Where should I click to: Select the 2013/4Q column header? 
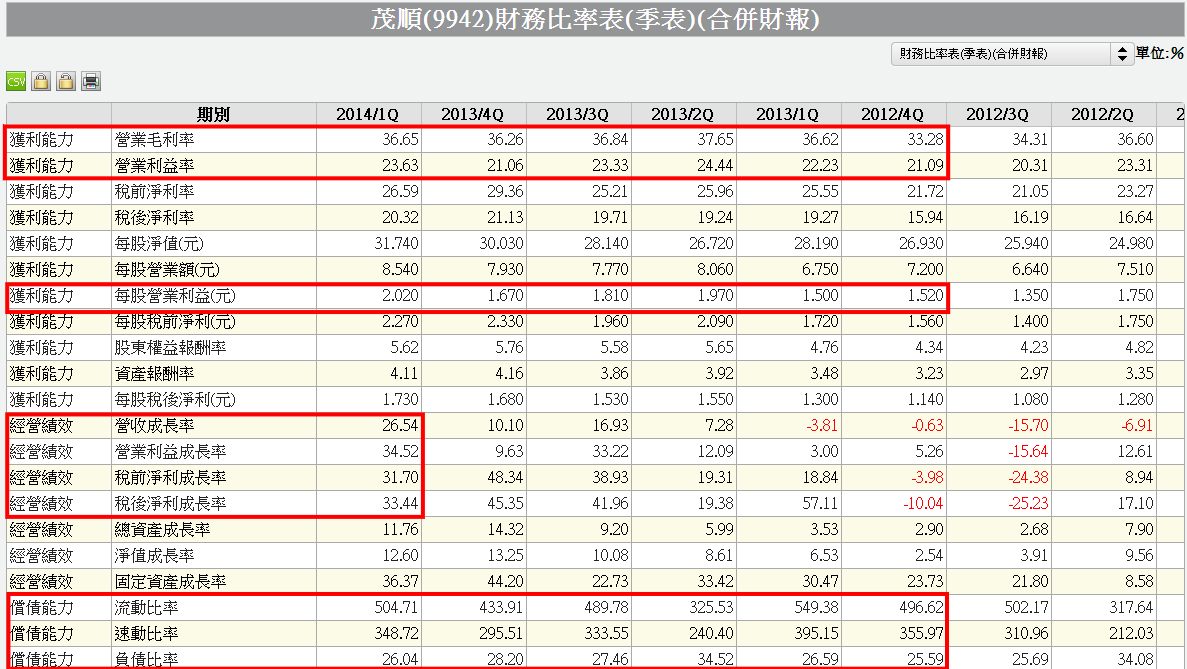[x=472, y=114]
